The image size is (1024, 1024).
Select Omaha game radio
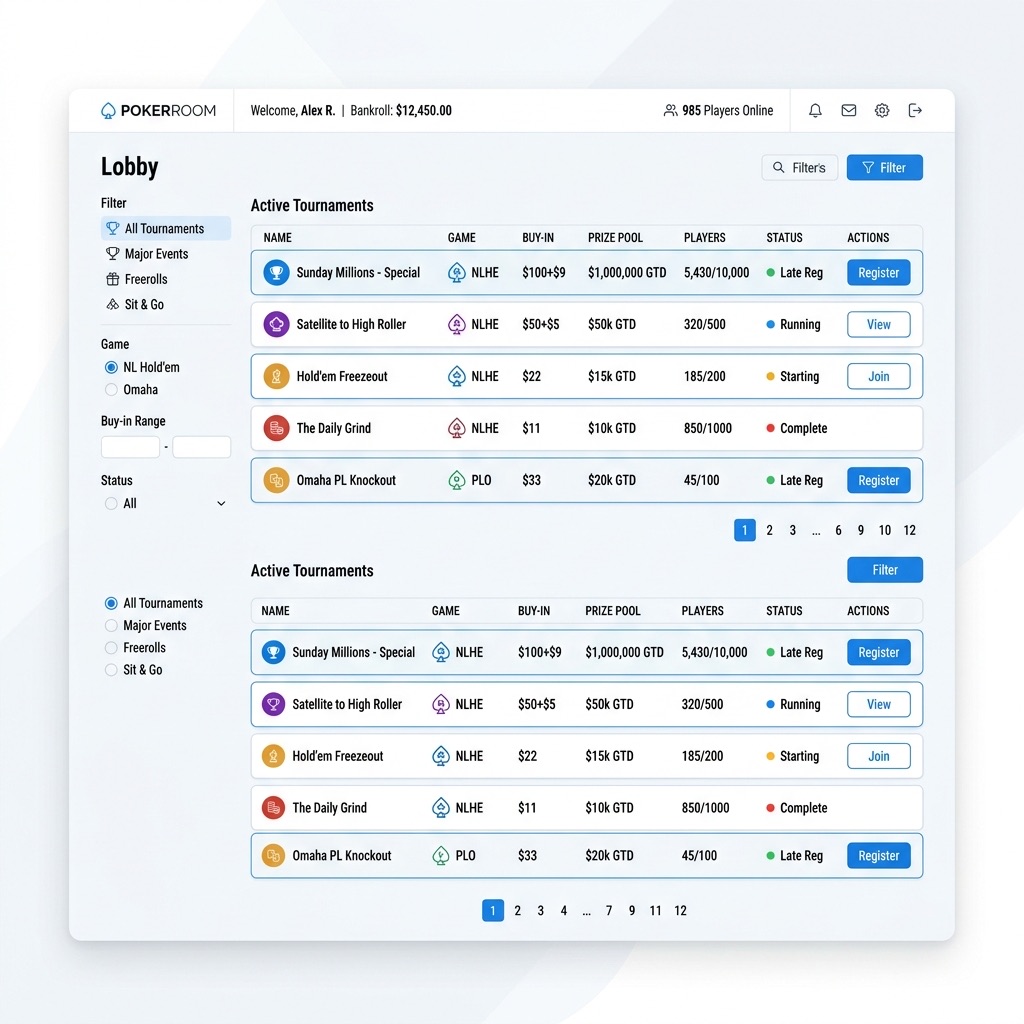tap(111, 389)
